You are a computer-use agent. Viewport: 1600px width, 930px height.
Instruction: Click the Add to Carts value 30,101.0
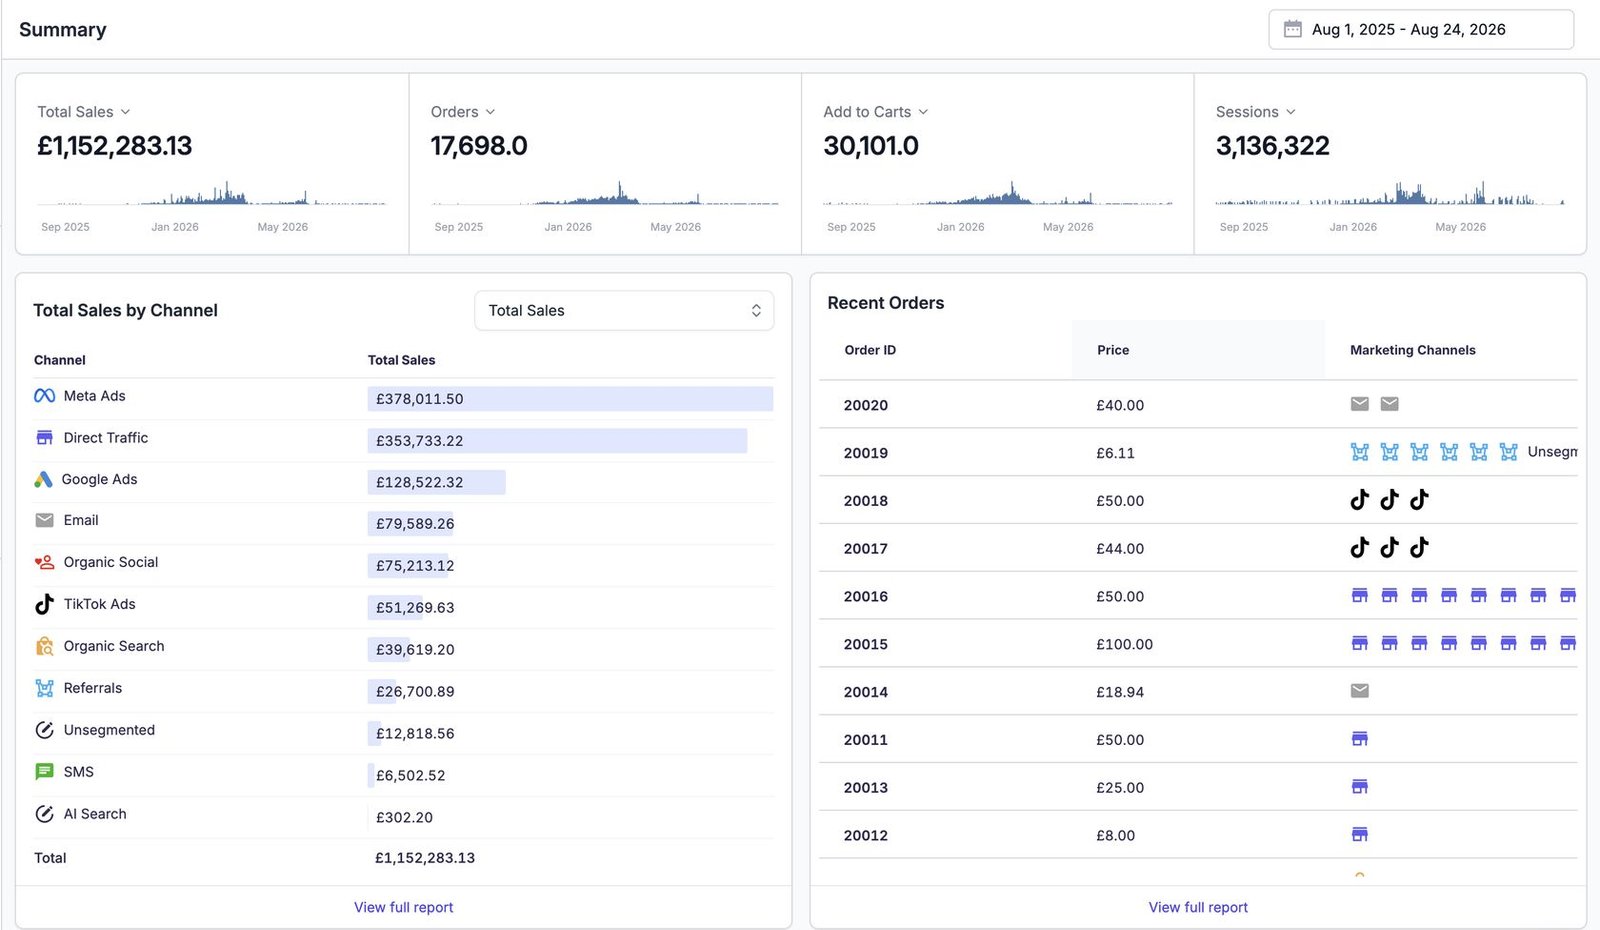click(x=871, y=146)
